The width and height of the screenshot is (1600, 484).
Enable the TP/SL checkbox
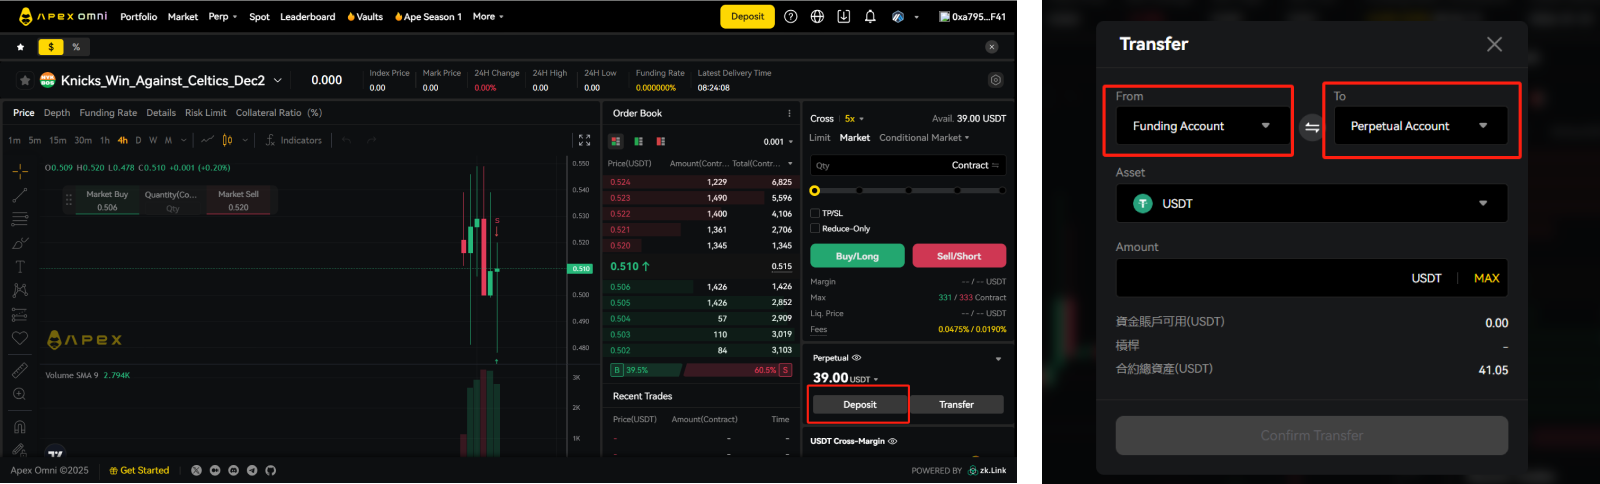click(x=815, y=213)
